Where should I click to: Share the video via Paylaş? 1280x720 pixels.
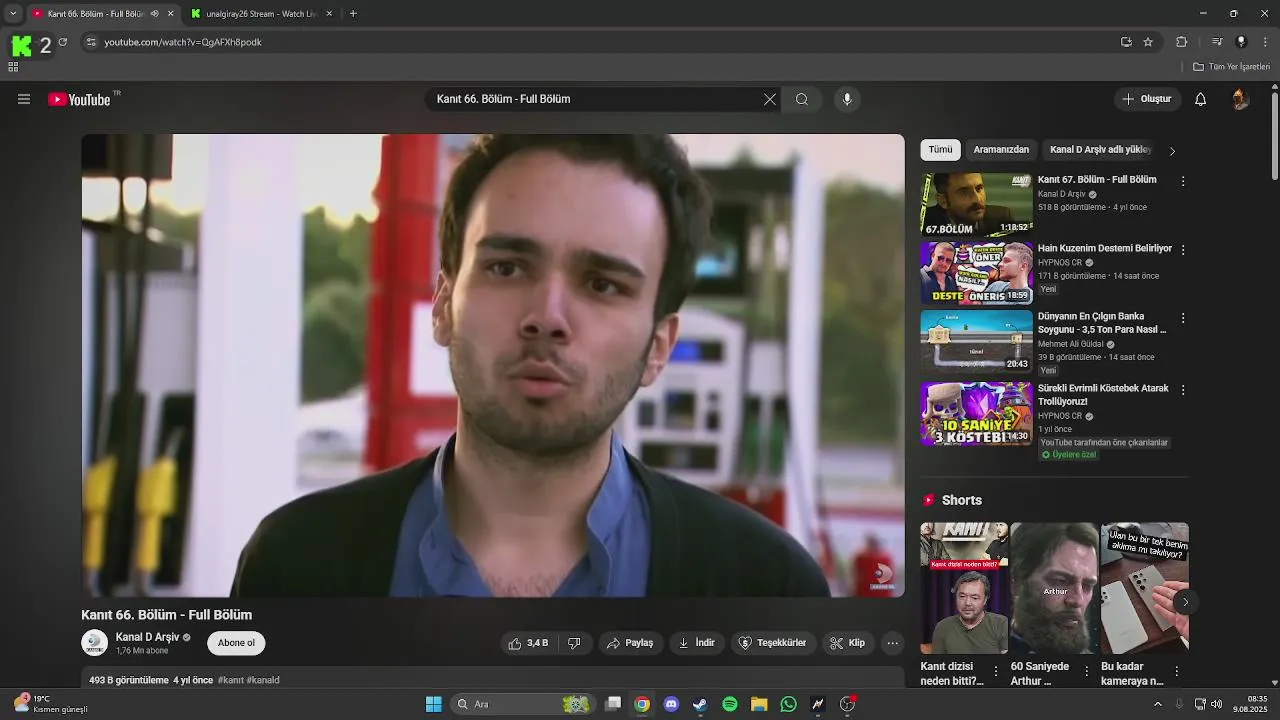point(630,643)
